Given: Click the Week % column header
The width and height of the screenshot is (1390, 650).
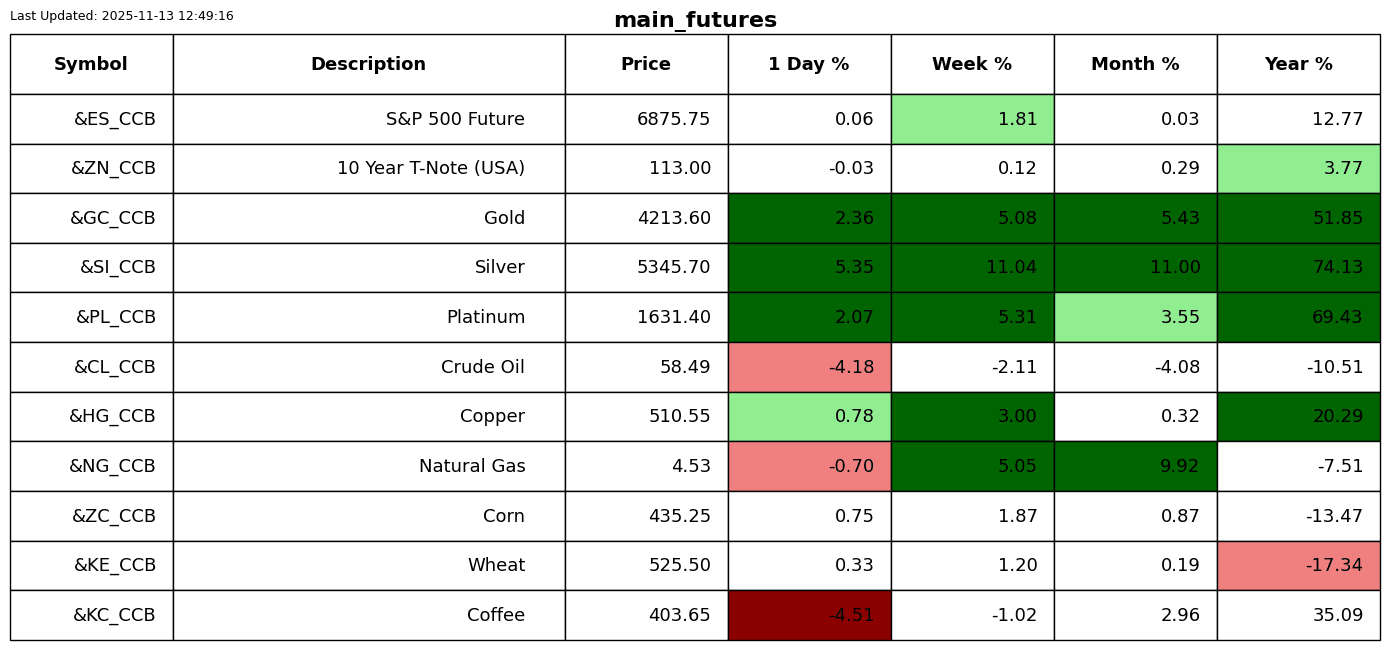Looking at the screenshot, I should (x=972, y=64).
